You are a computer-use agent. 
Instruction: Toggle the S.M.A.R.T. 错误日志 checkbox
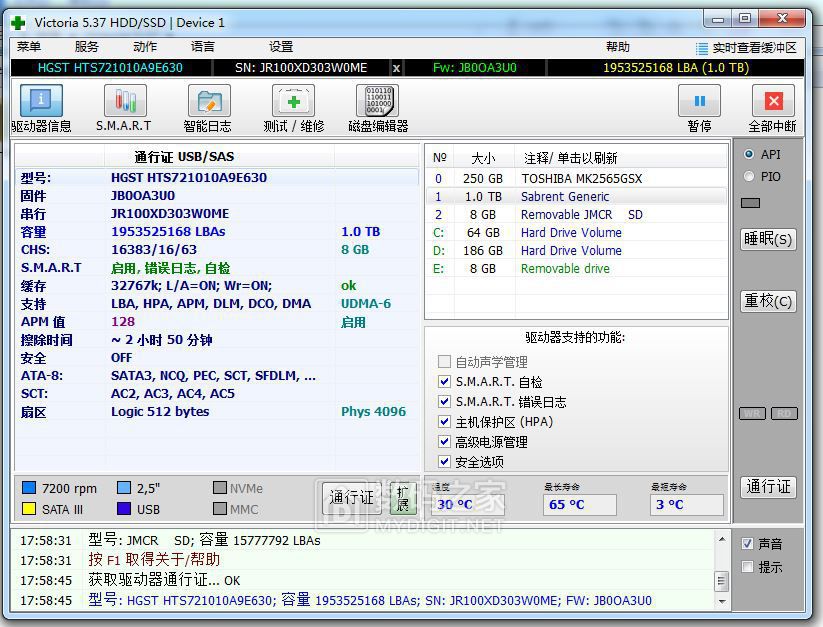tap(444, 401)
